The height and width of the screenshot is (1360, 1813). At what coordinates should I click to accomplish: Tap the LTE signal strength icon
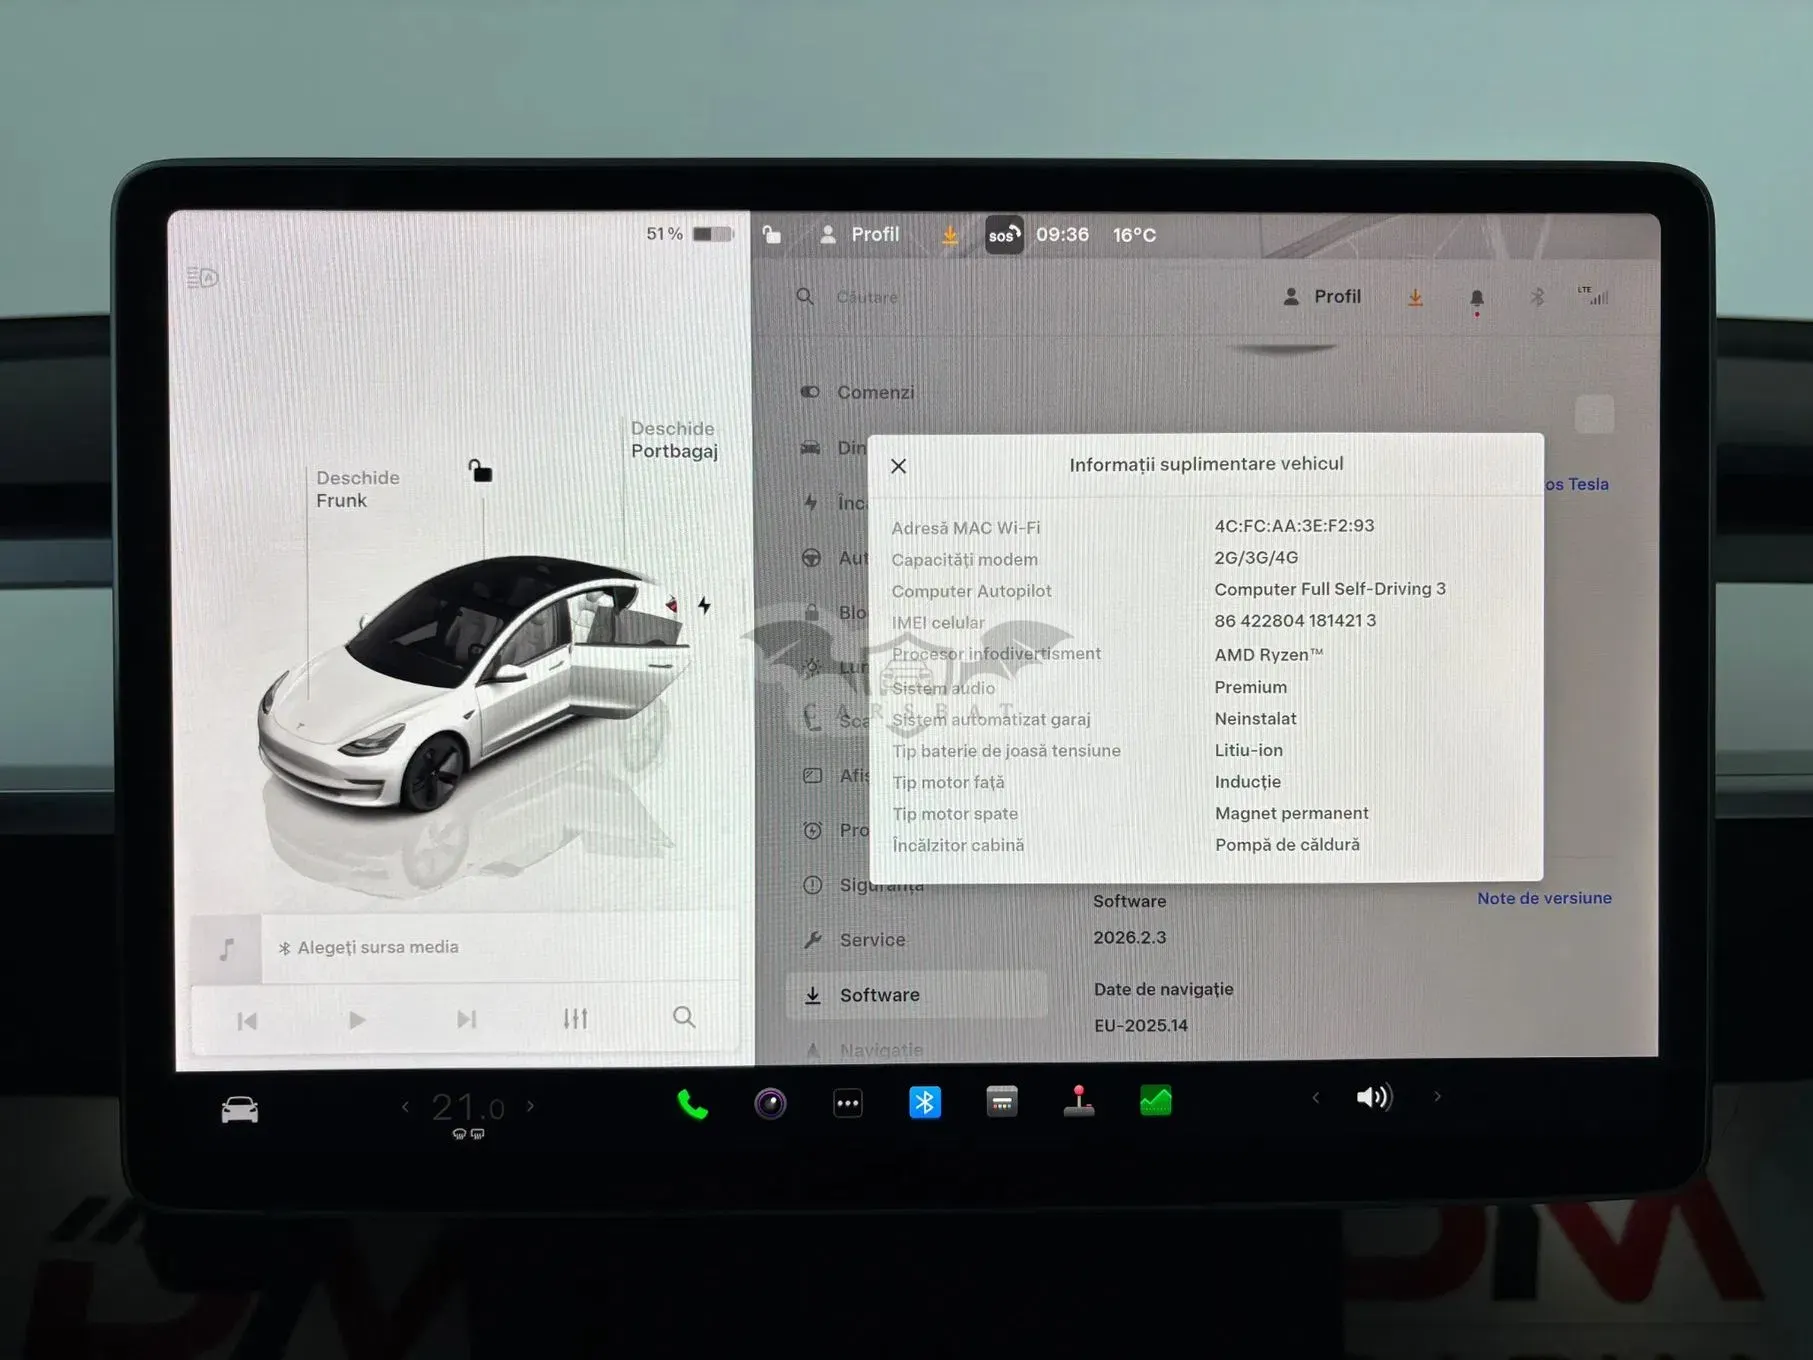coord(1594,295)
